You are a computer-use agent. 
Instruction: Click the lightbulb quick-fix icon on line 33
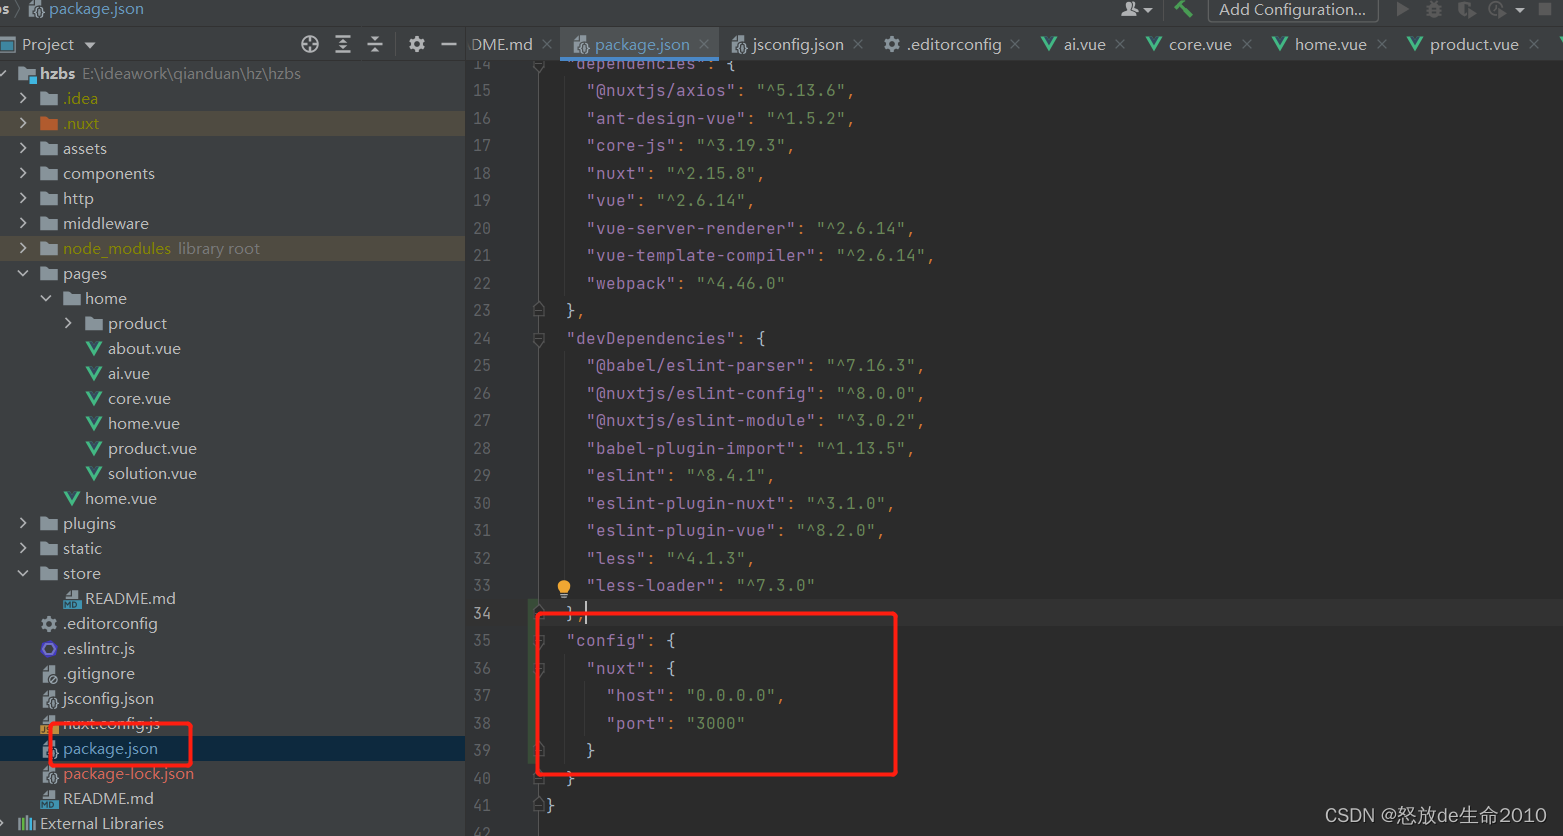564,588
